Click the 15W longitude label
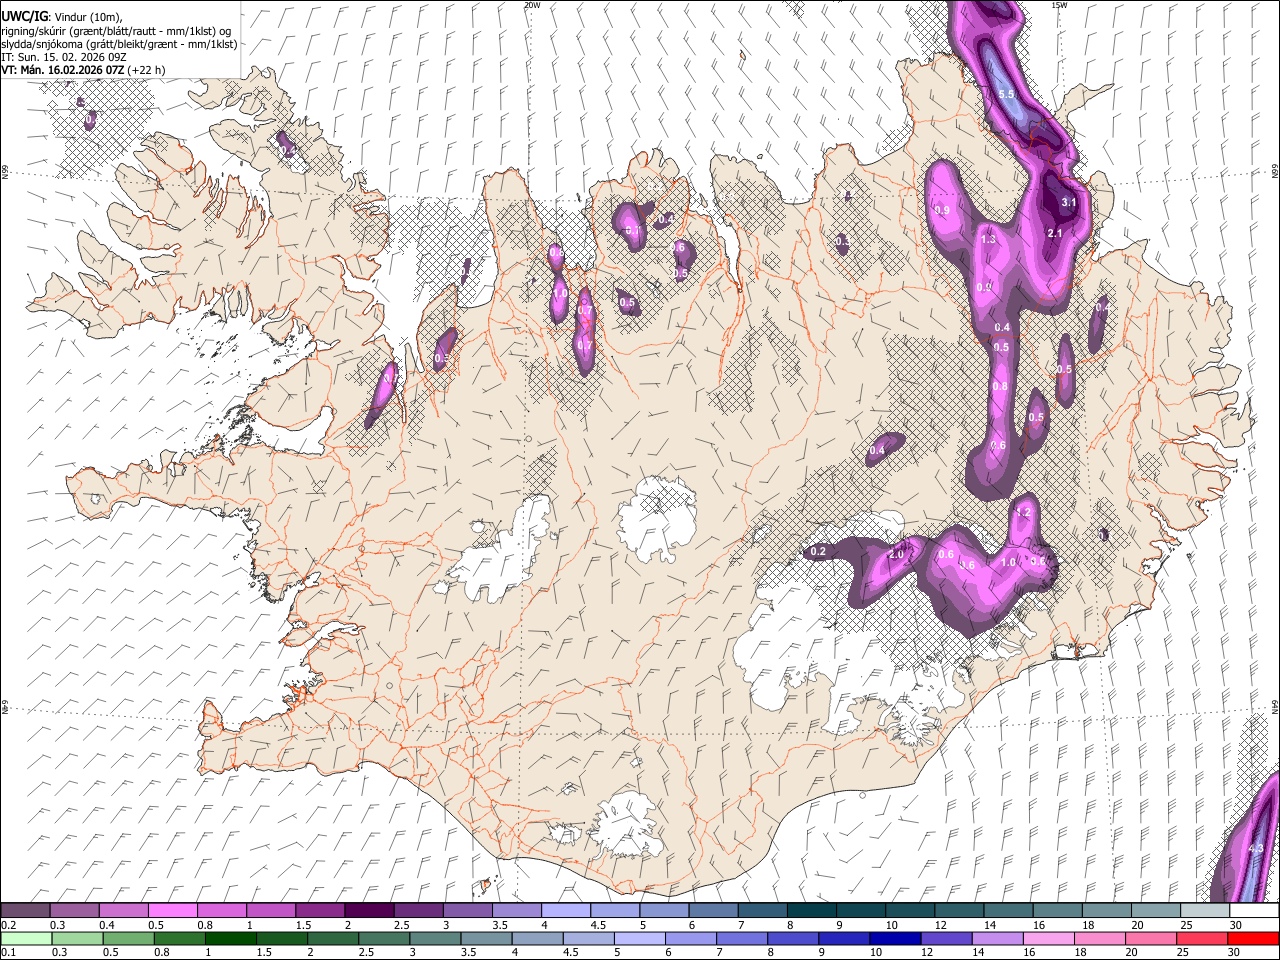This screenshot has width=1280, height=960. pos(1059,5)
